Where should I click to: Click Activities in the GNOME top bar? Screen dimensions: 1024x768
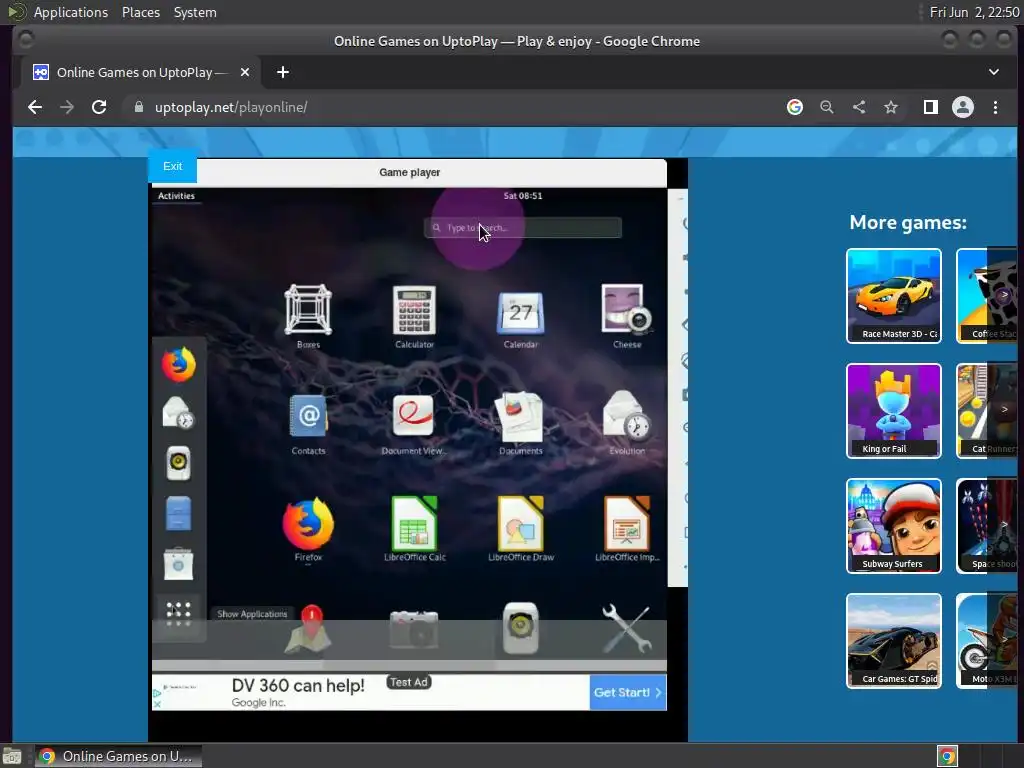tap(176, 196)
